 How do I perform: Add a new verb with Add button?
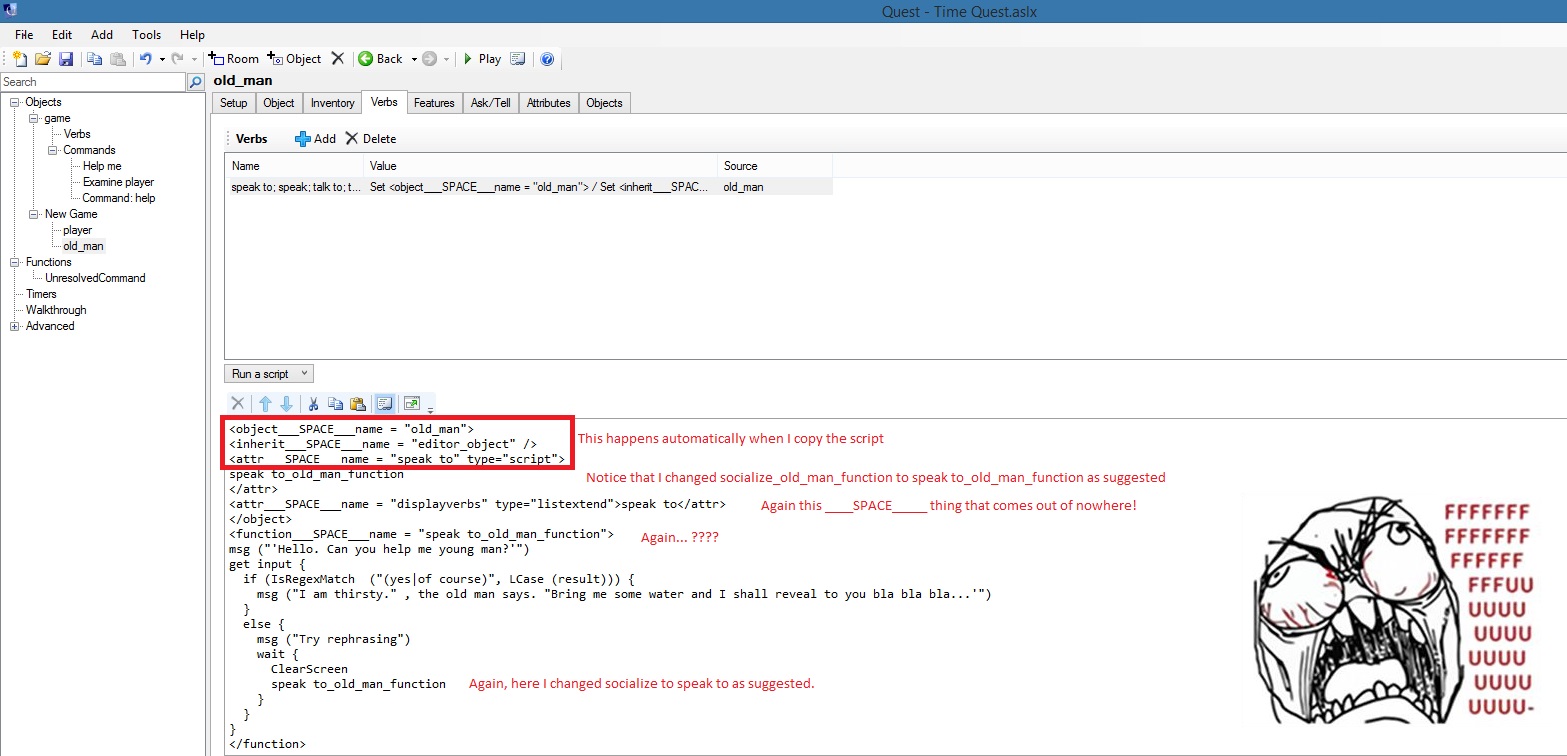315,139
